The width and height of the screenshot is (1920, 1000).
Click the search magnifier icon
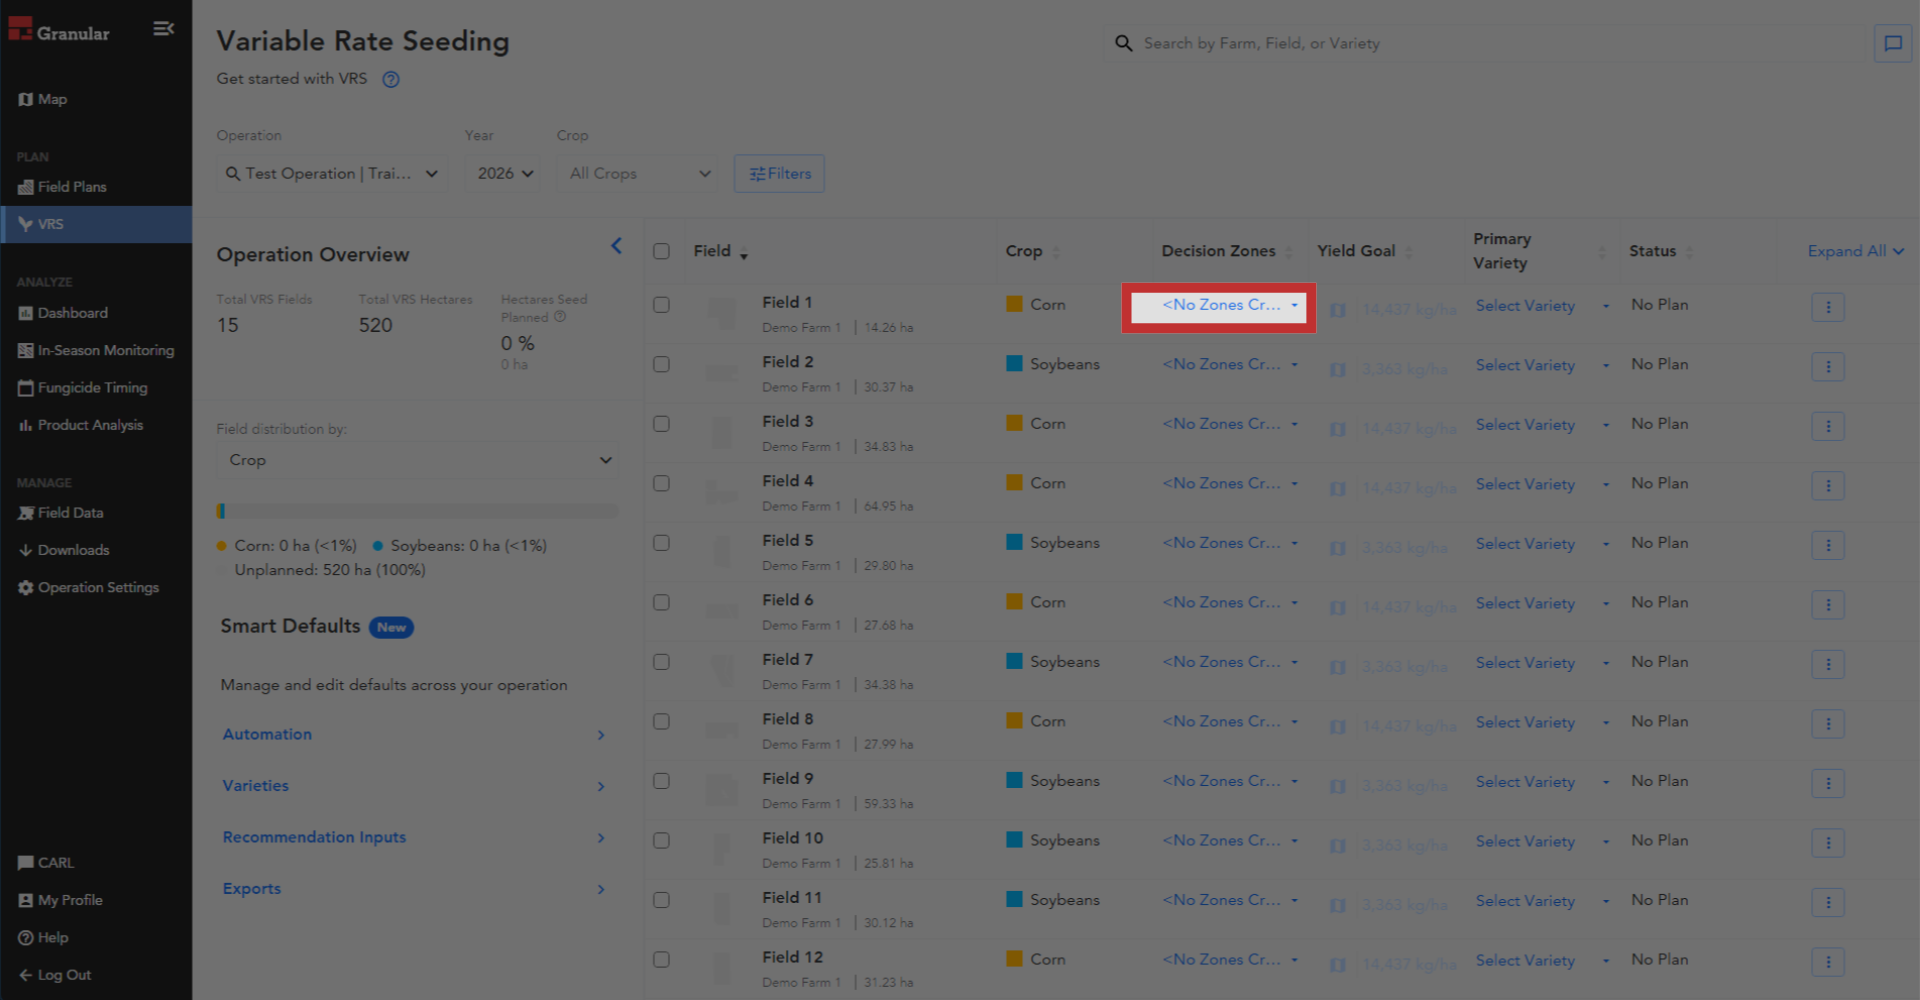point(1124,44)
